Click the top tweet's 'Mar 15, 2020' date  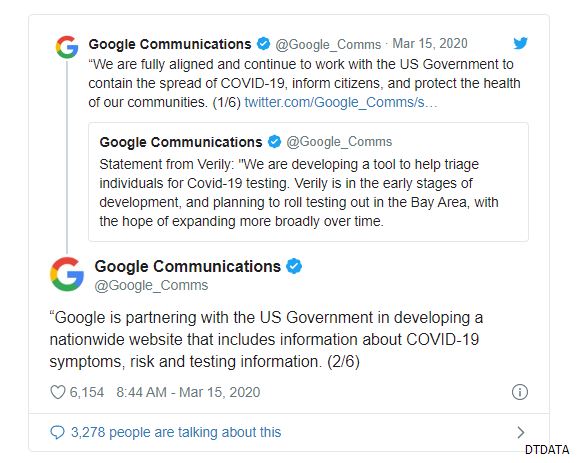coord(430,44)
